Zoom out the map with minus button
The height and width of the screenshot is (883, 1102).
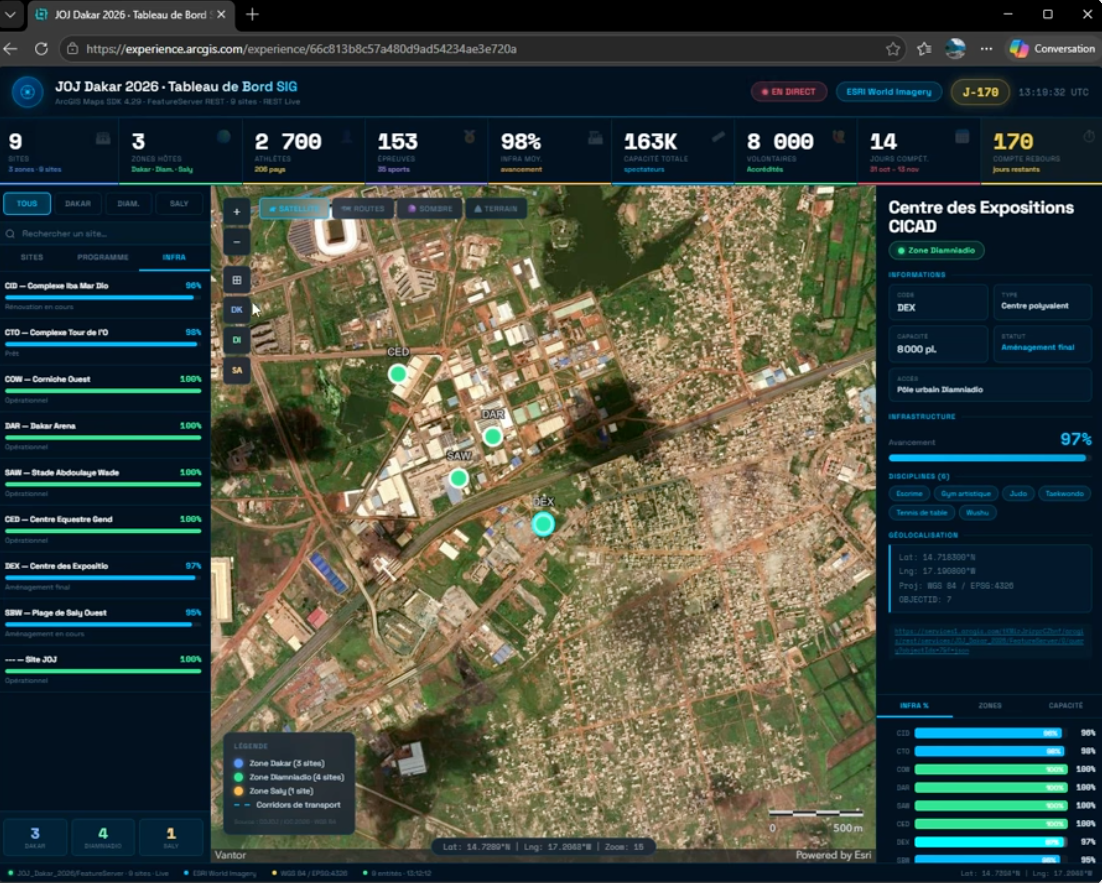click(237, 242)
